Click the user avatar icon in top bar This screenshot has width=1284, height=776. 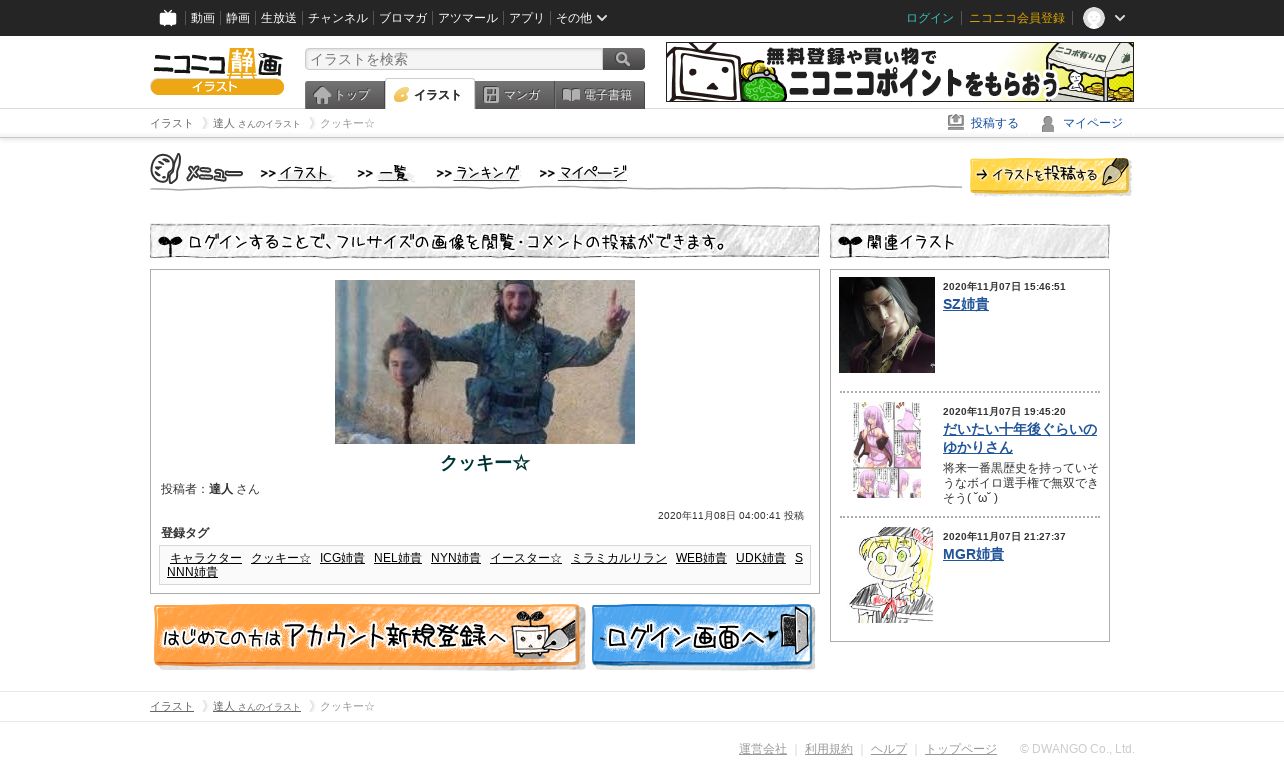coord(1094,18)
